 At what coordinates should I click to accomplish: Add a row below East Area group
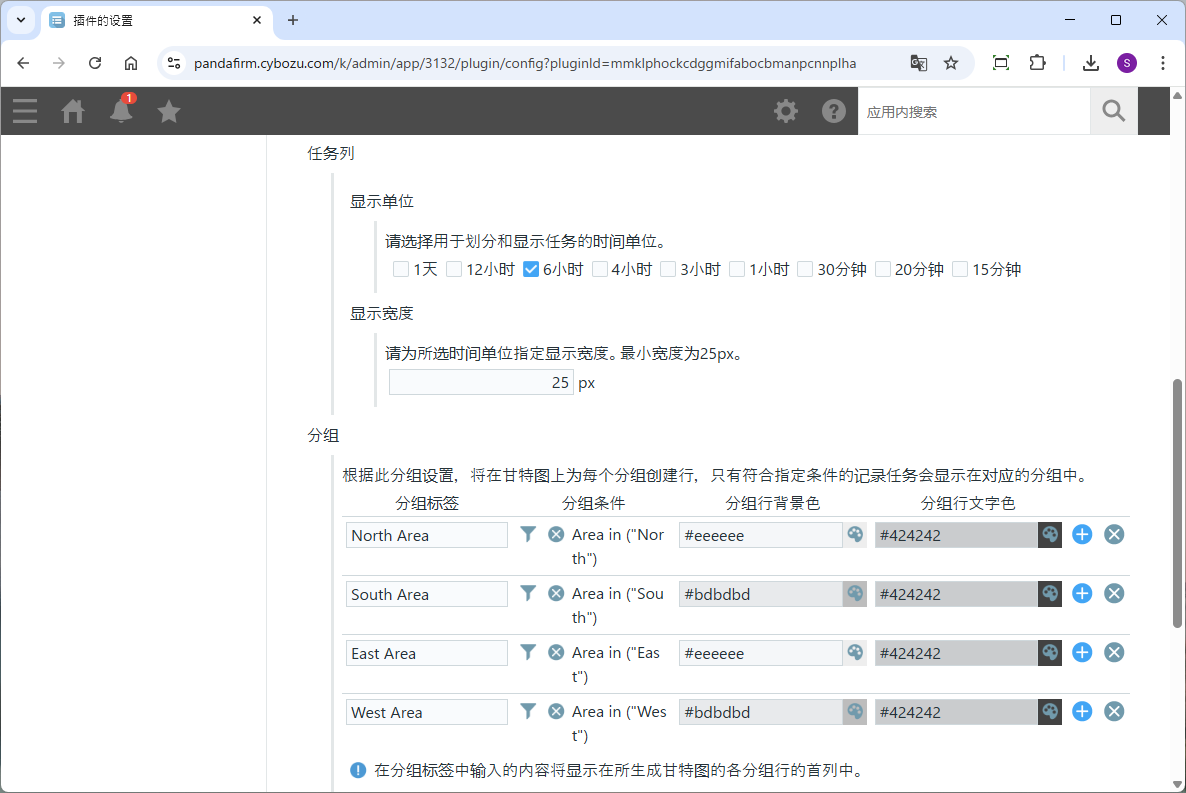coord(1082,653)
